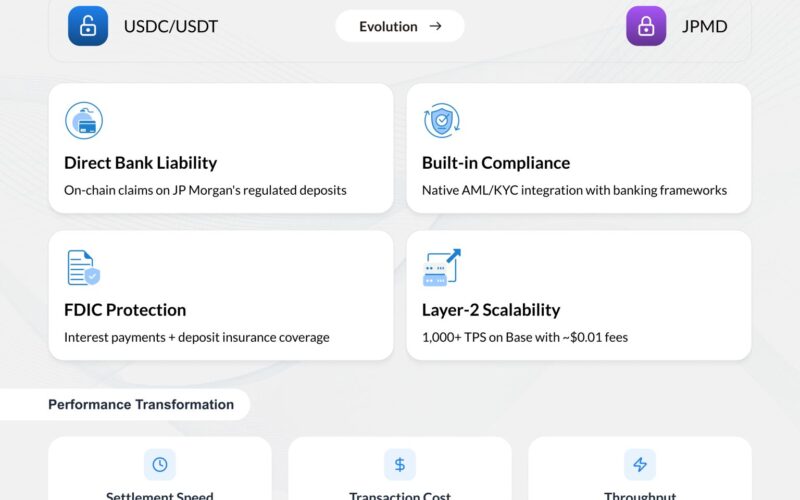Click the USDC/USDT label text
Viewport: 800px width, 500px height.
(x=171, y=27)
